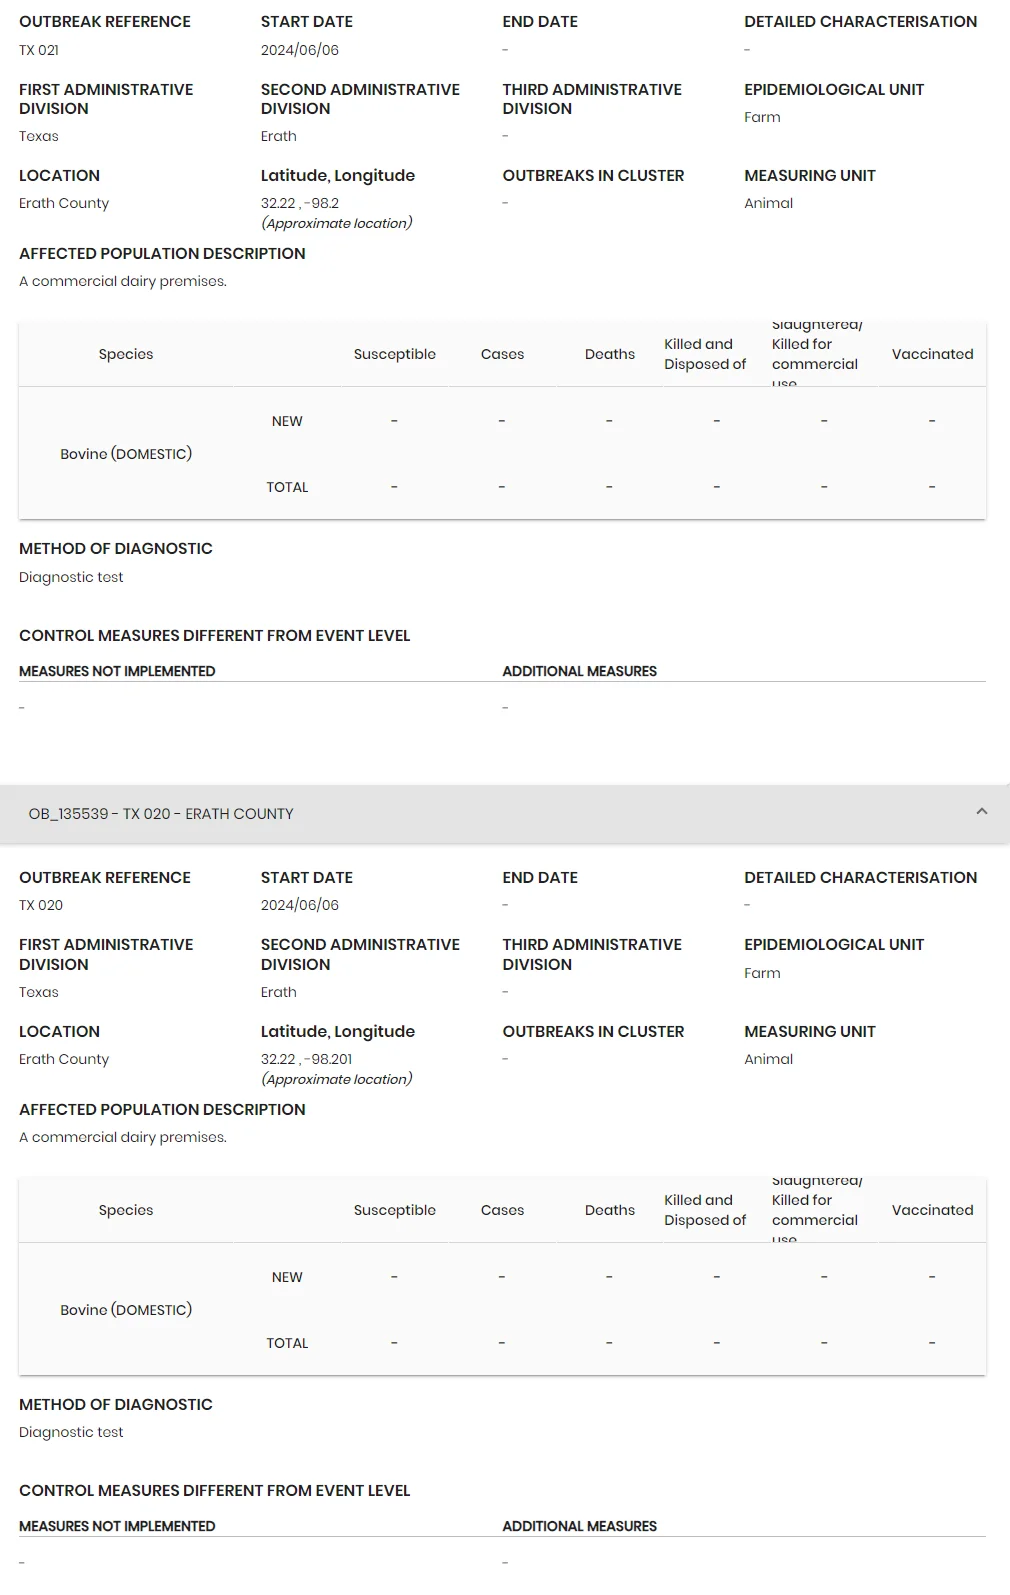Viewport: 1010px width, 1595px height.
Task: Click the TOTAL row label in the TX 020 table
Action: click(x=287, y=1343)
